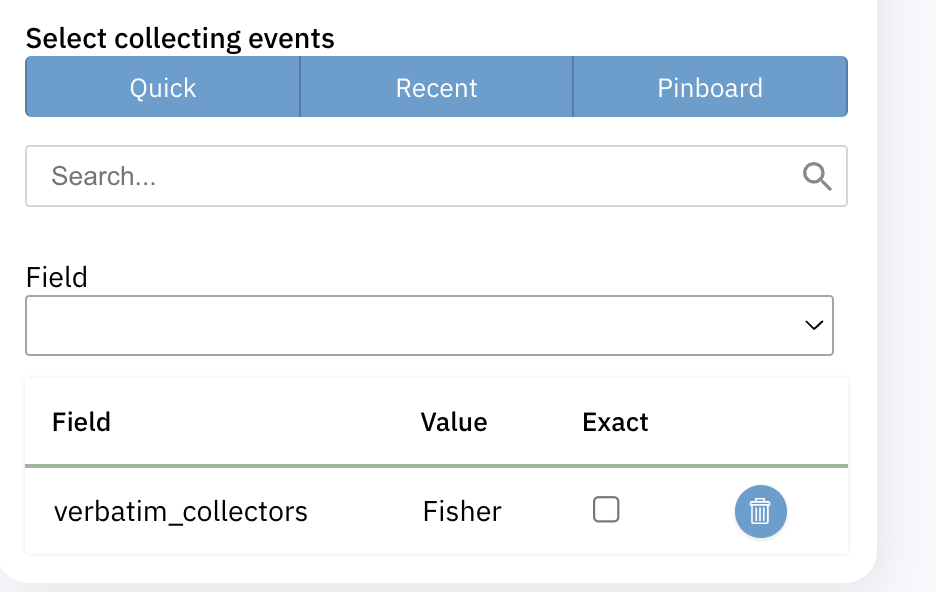Click the Fisher value in the table
Viewport: 936px width, 592px height.
coord(461,511)
